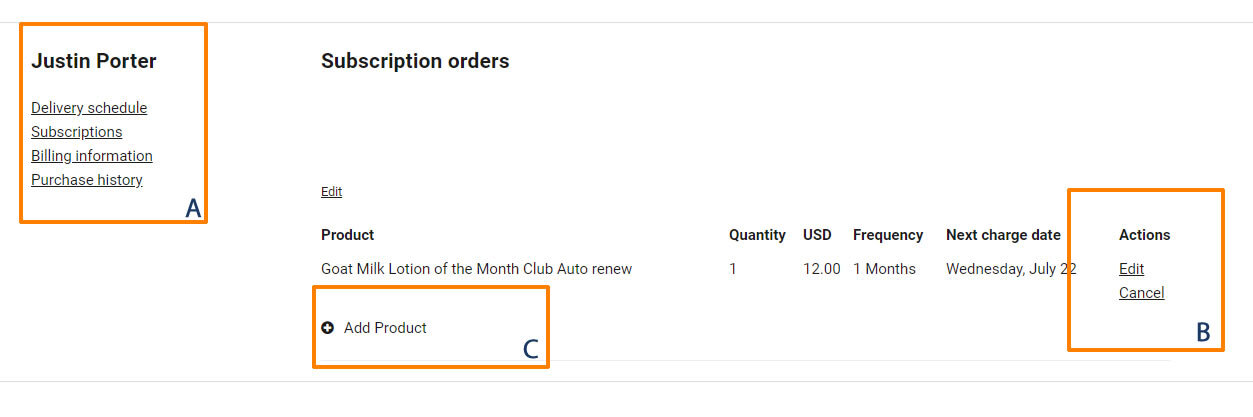Screen dimensions: 1253x417
Task: Open the Delivery schedule link
Action: click(89, 108)
